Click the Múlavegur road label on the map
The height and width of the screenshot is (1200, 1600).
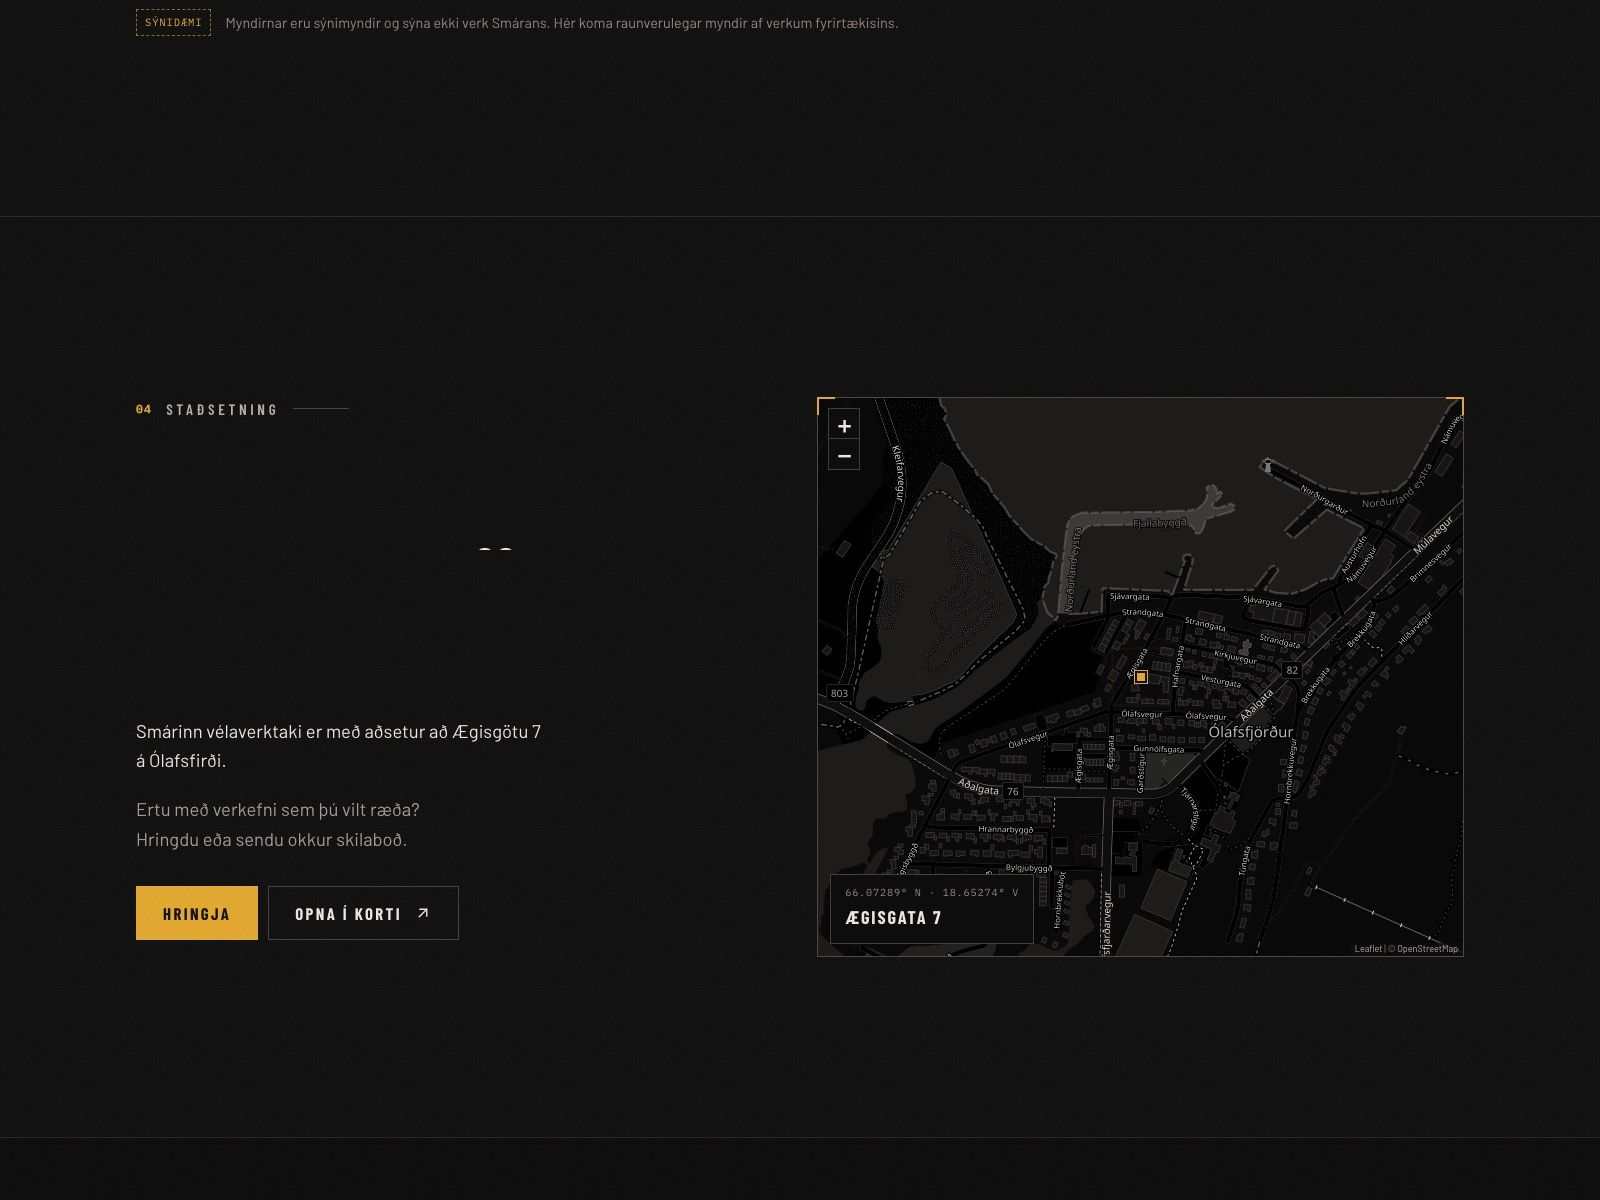1433,536
